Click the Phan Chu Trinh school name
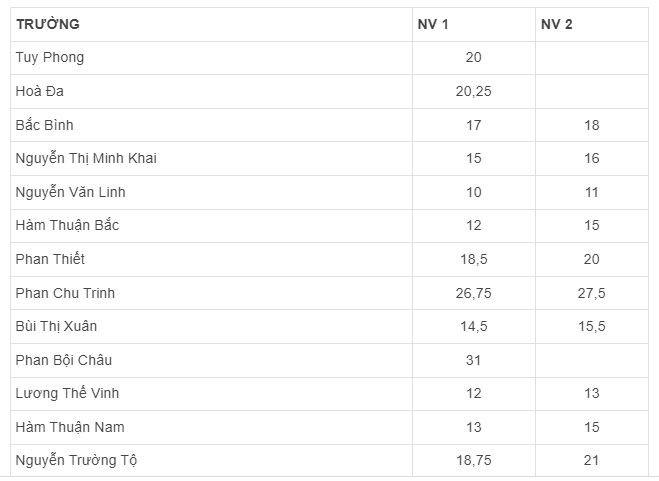This screenshot has height=481, width=659. [65, 293]
